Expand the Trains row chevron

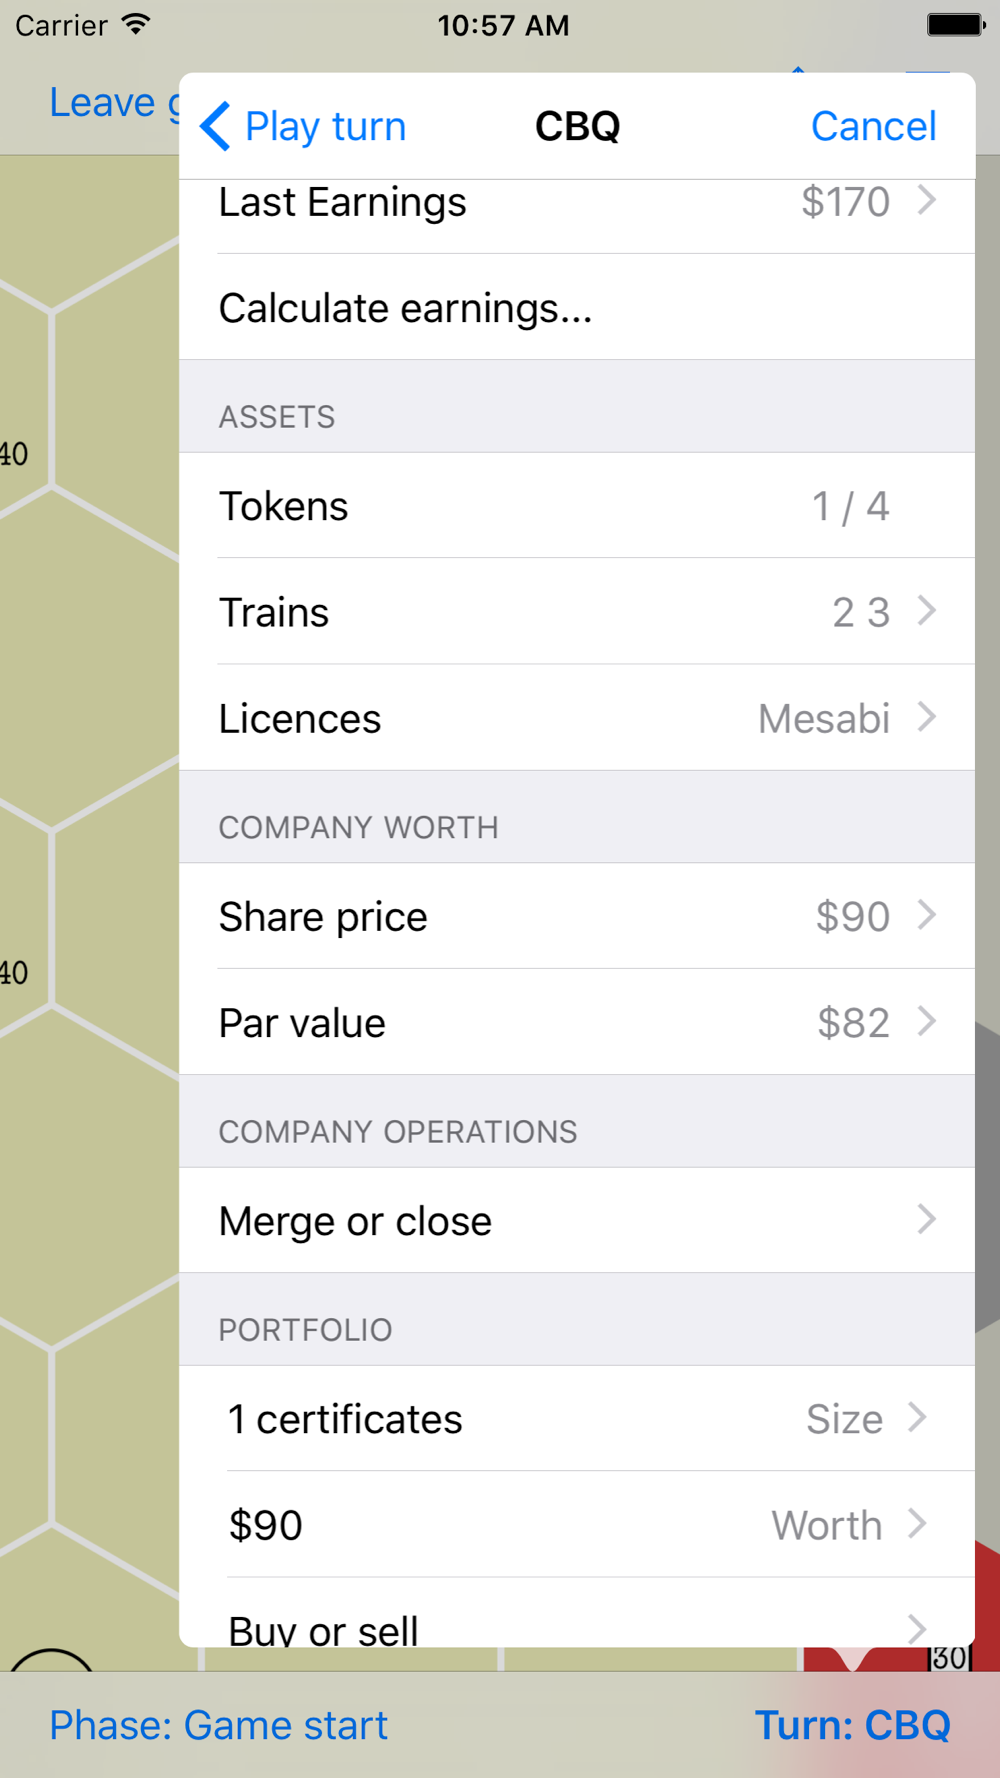(x=926, y=611)
